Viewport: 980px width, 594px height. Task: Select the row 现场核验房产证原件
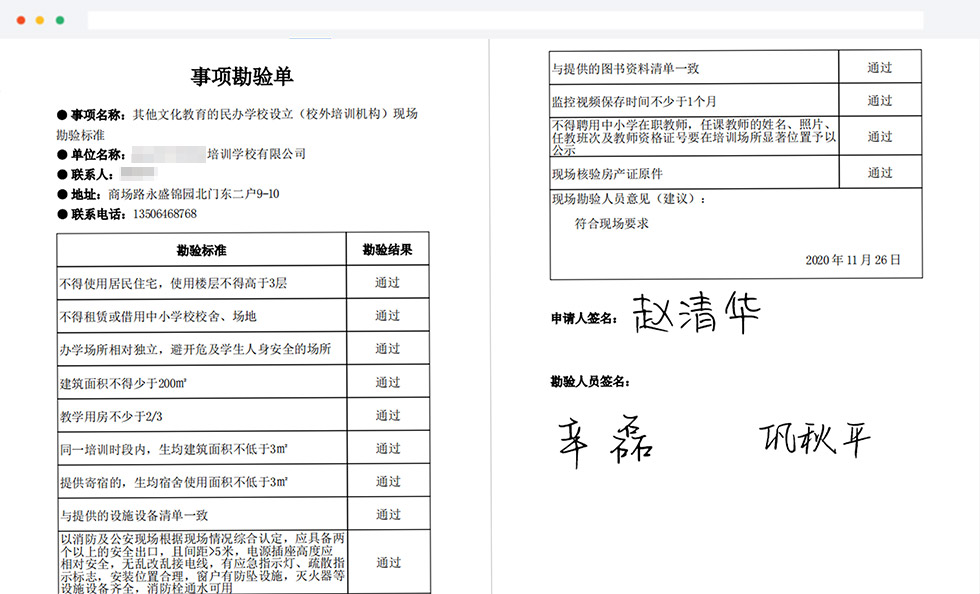click(x=694, y=173)
